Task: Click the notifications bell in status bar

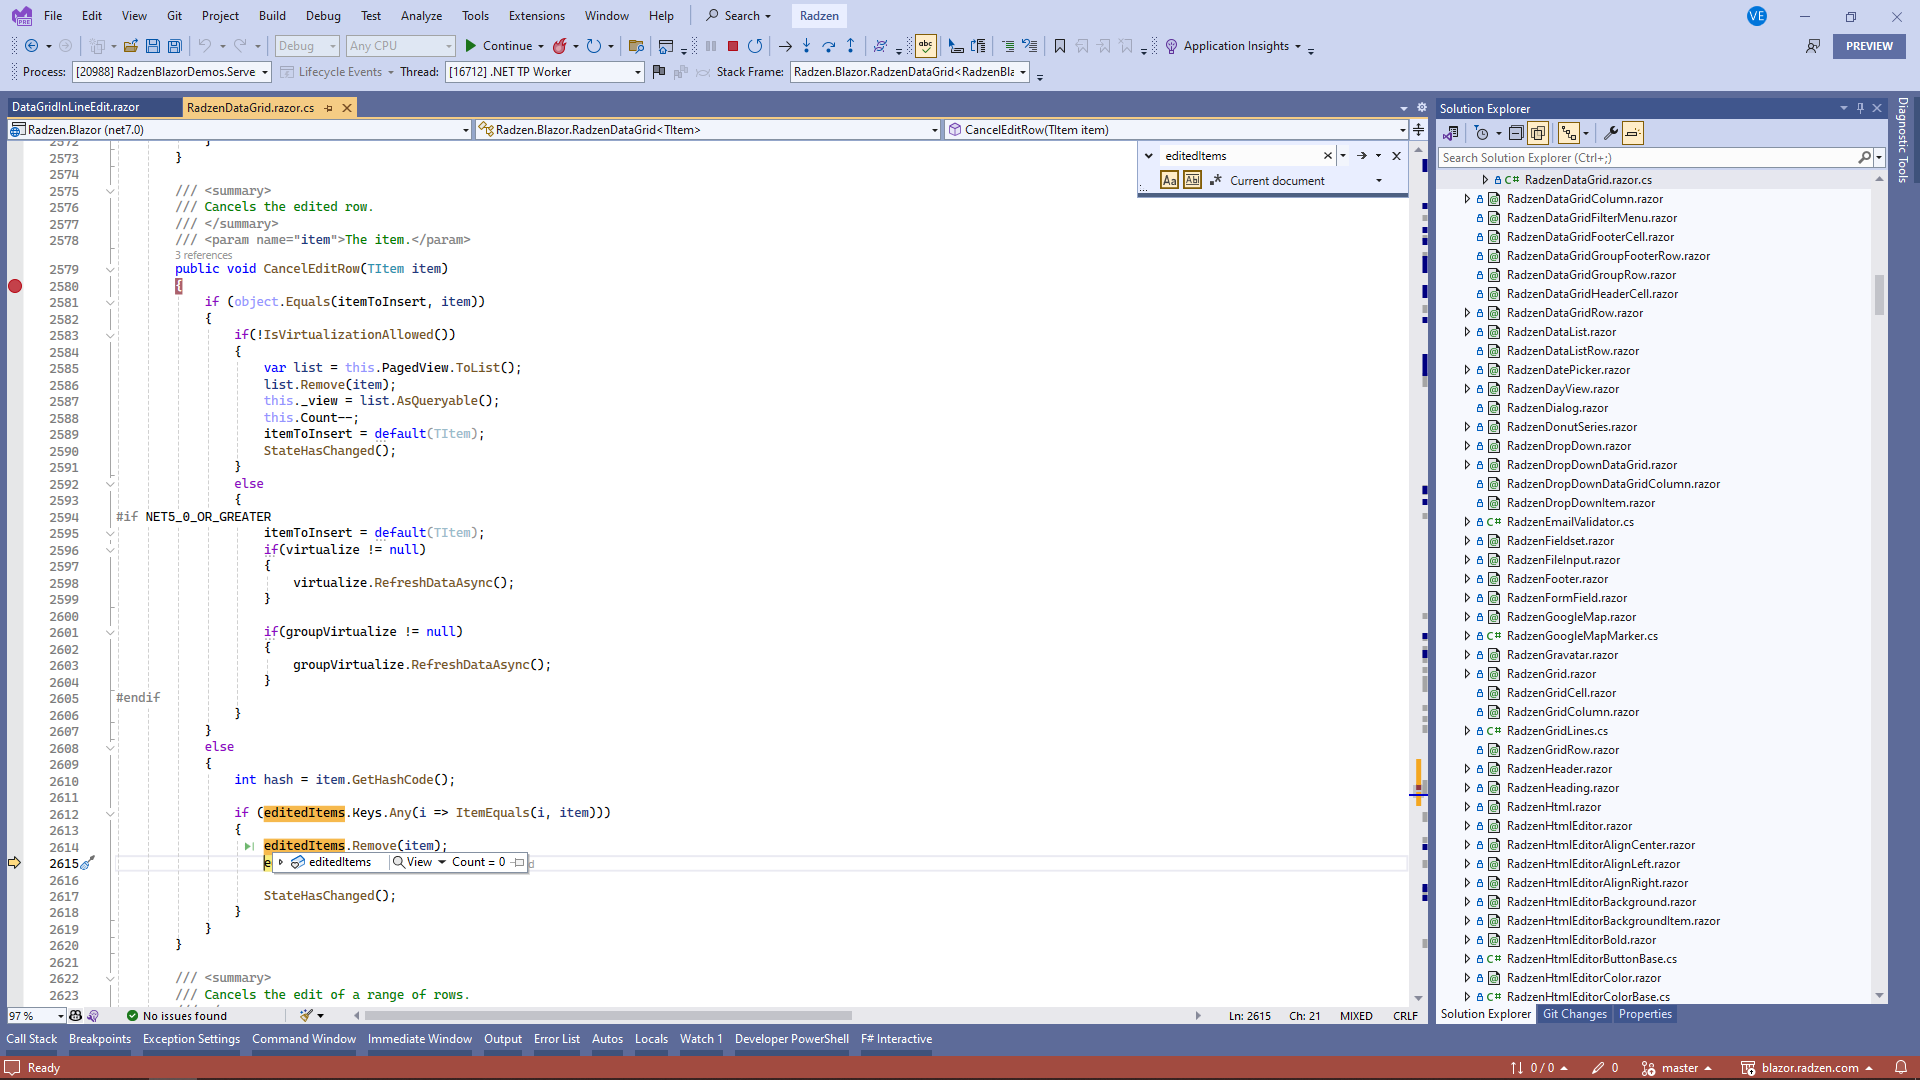Action: pyautogui.click(x=1901, y=1068)
